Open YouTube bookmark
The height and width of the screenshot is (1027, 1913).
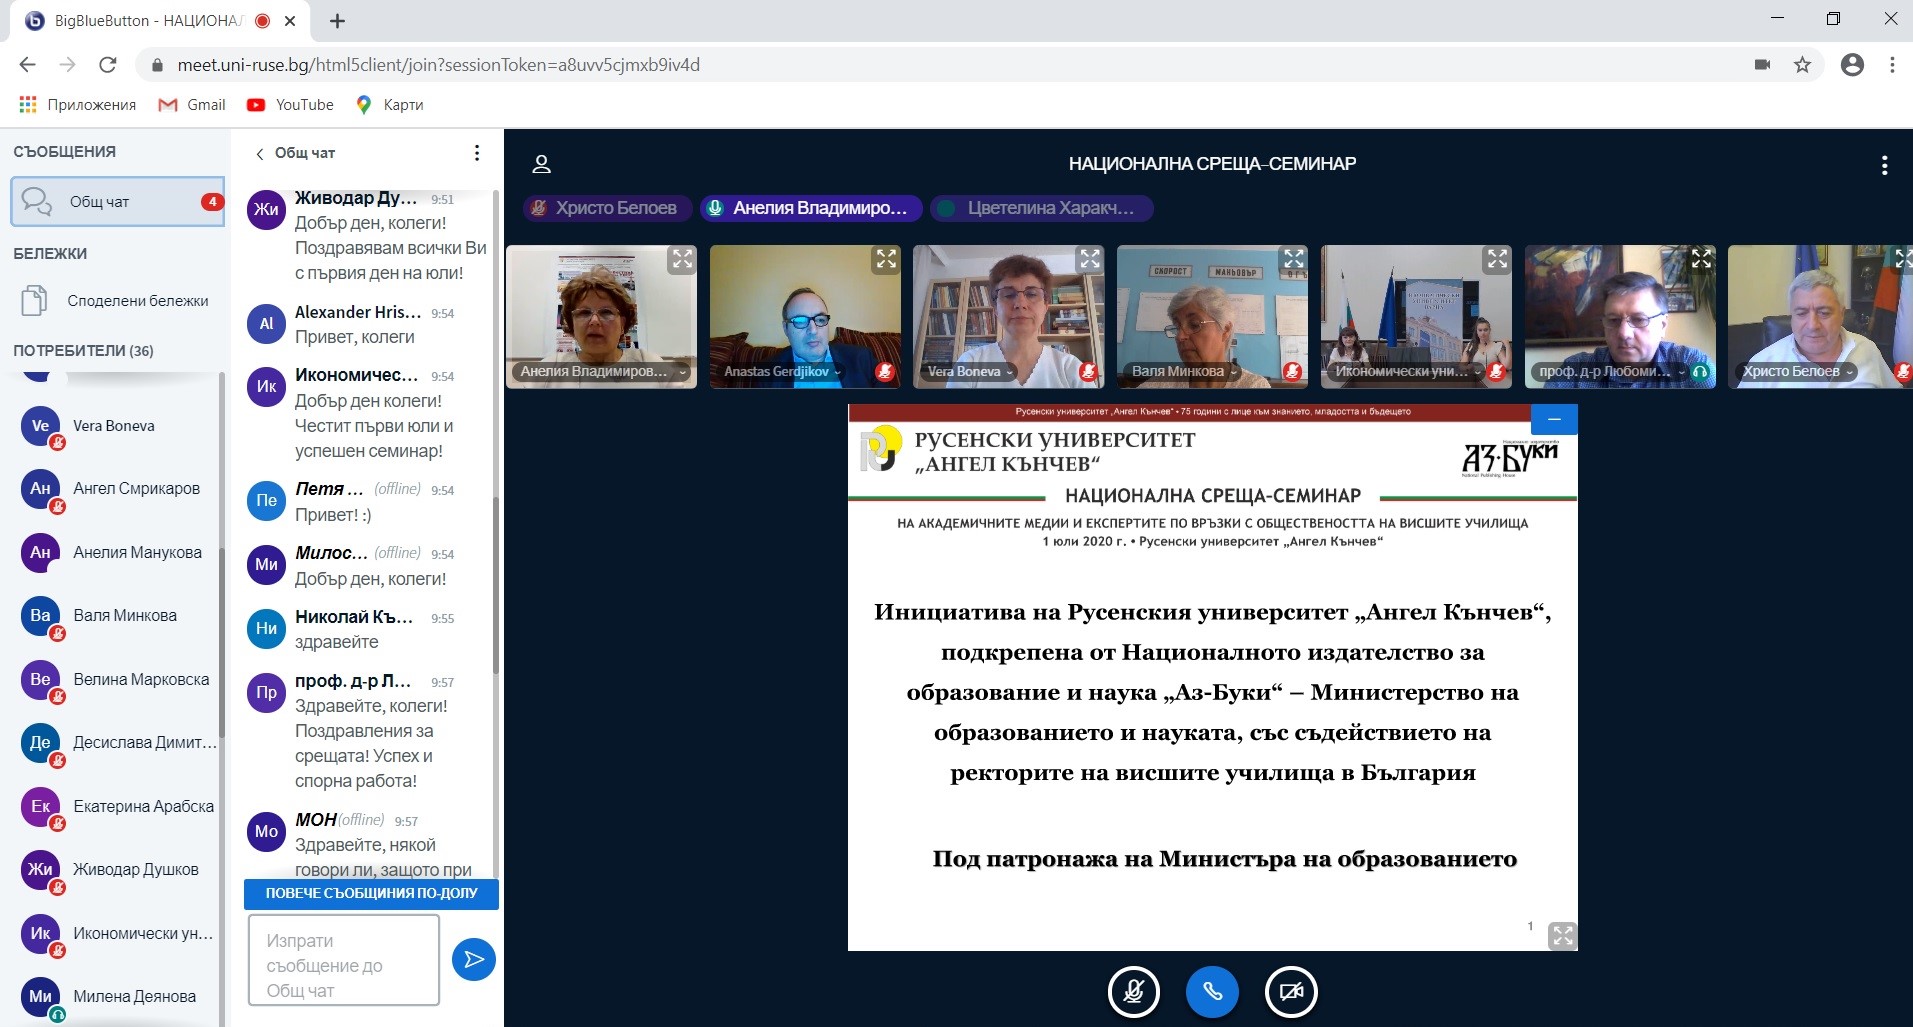(290, 105)
